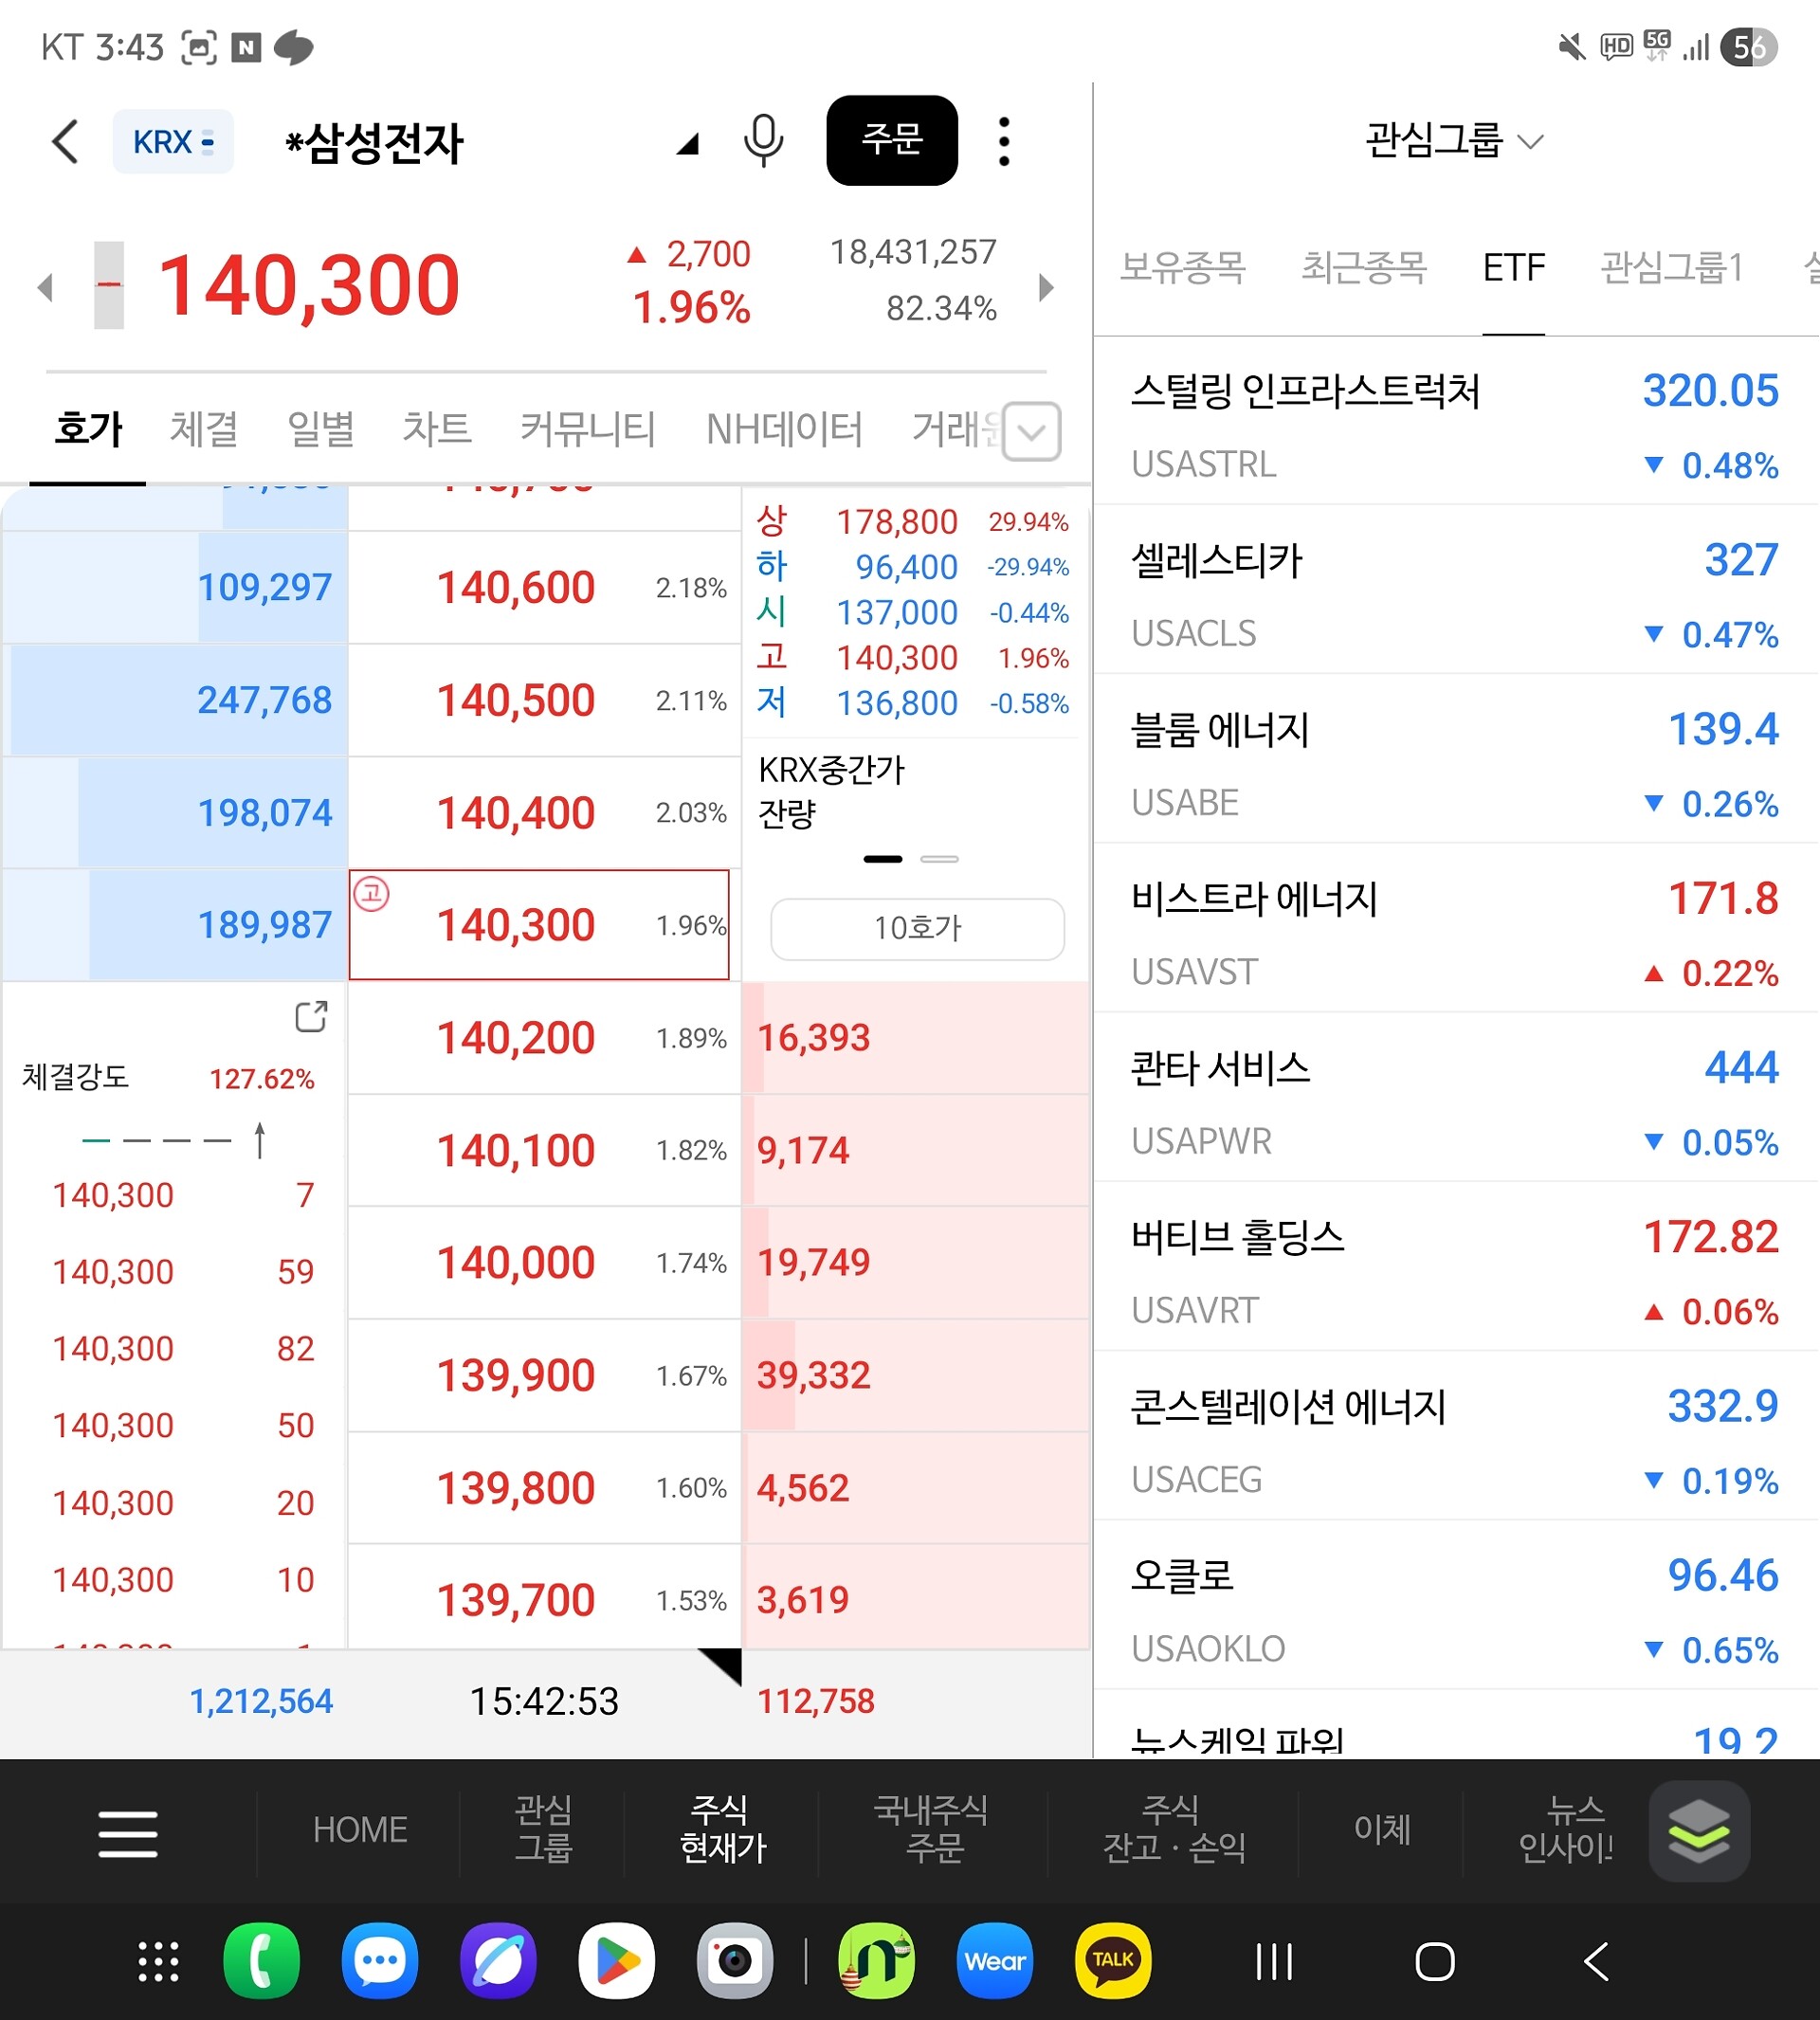
Task: Open the Play Store dock icon
Action: (616, 1961)
